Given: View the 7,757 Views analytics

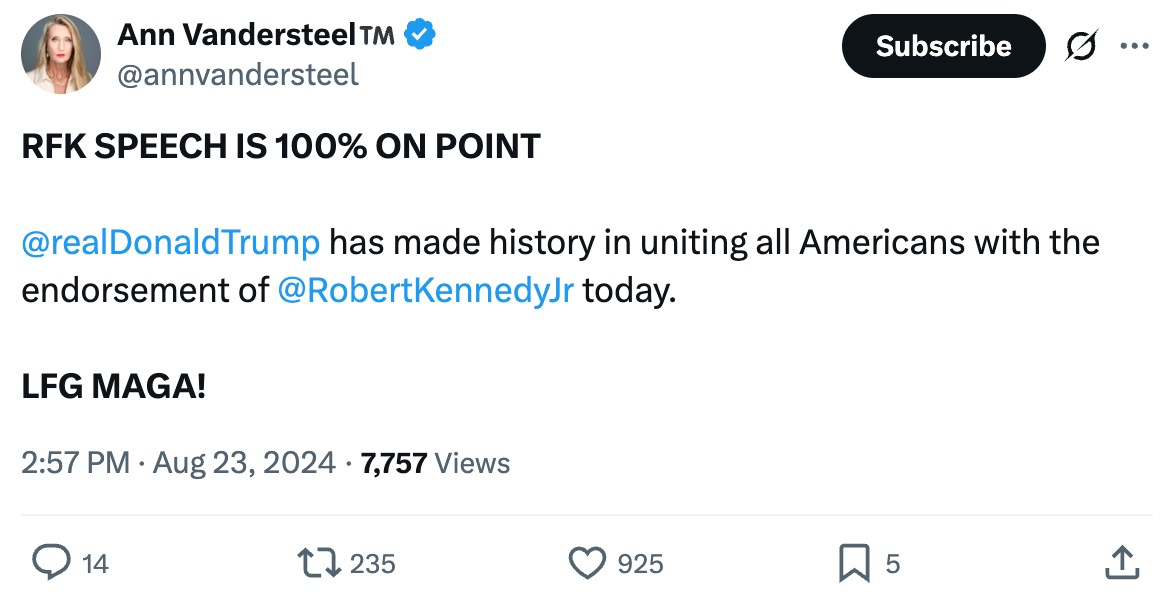Looking at the screenshot, I should (435, 463).
